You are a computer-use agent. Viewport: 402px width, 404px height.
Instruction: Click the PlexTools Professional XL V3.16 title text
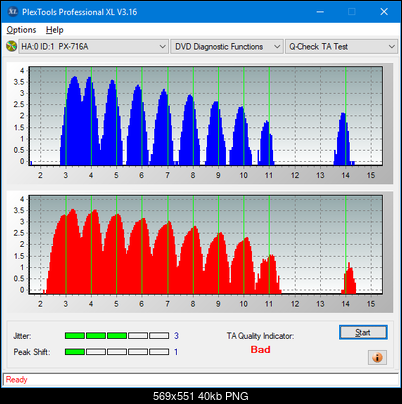(x=79, y=12)
